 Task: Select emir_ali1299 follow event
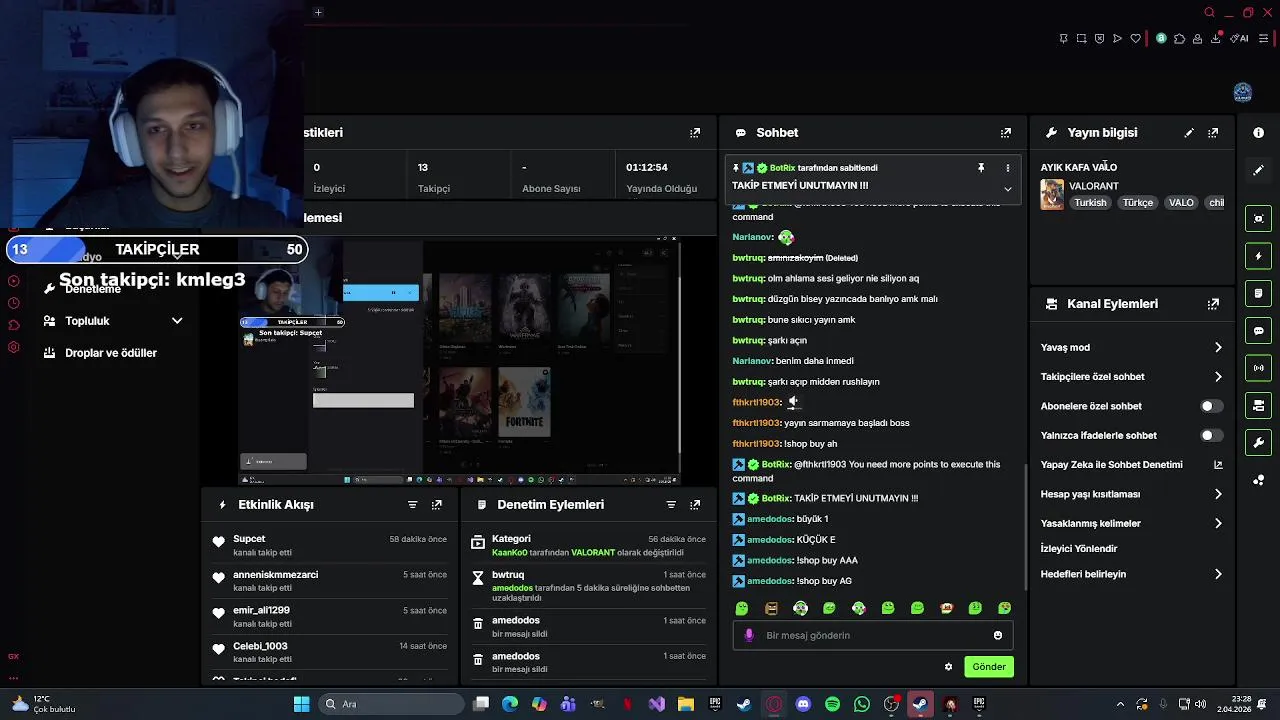click(x=261, y=611)
